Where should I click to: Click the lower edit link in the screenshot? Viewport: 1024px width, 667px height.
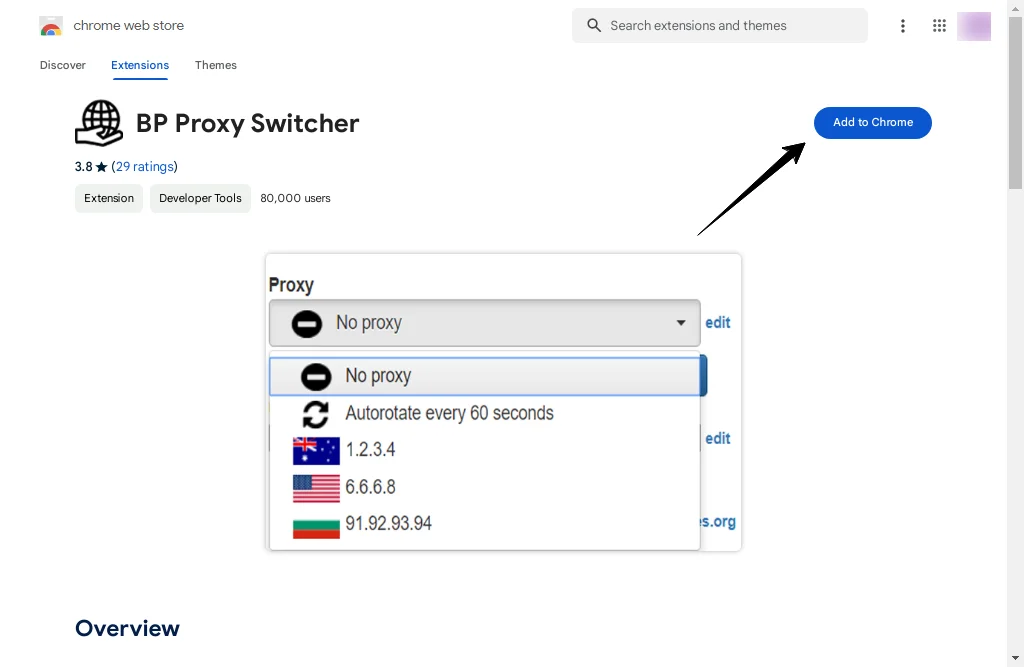(x=718, y=438)
